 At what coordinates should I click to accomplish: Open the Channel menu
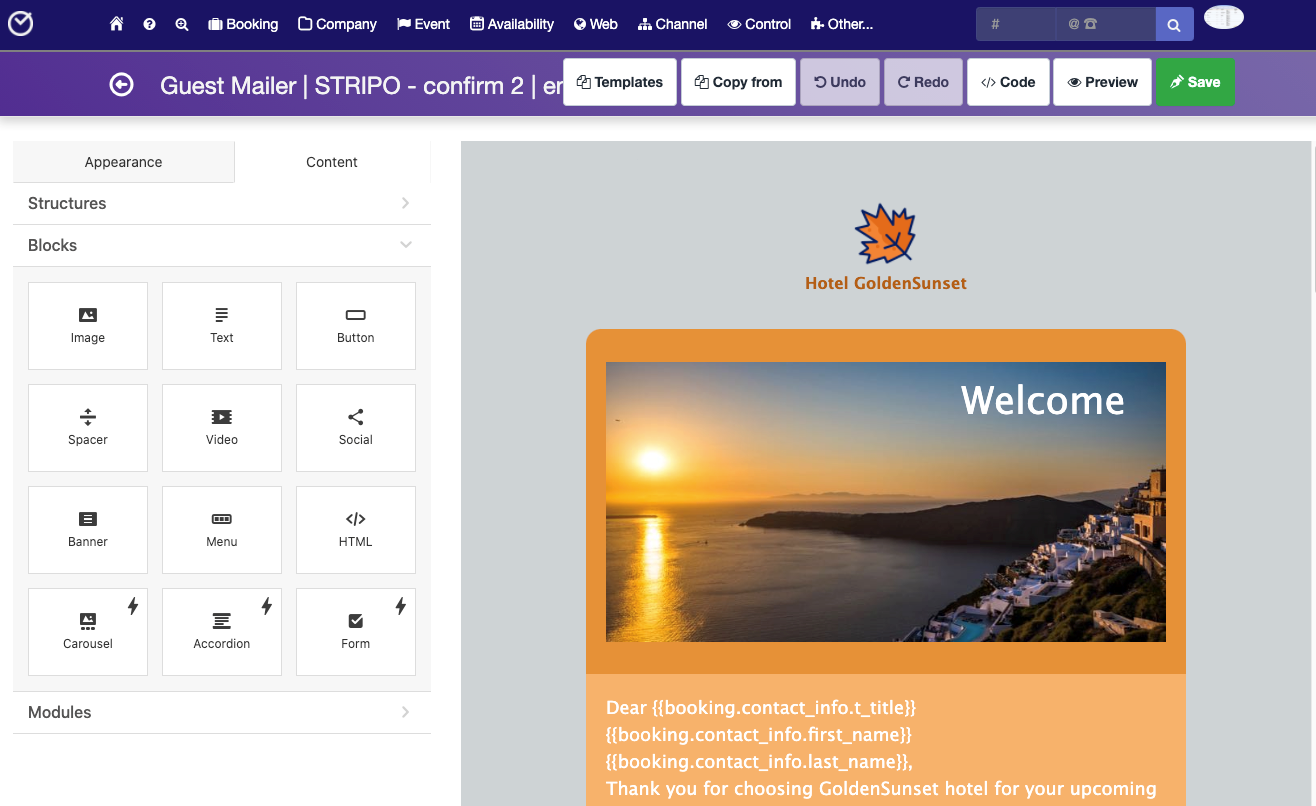pos(673,24)
